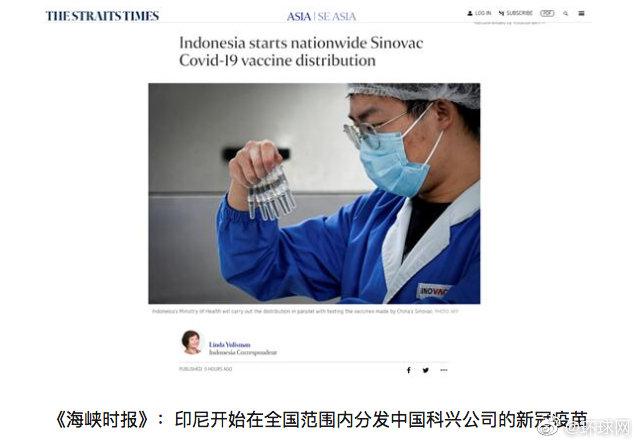Click the LOG IN user icon

point(470,13)
